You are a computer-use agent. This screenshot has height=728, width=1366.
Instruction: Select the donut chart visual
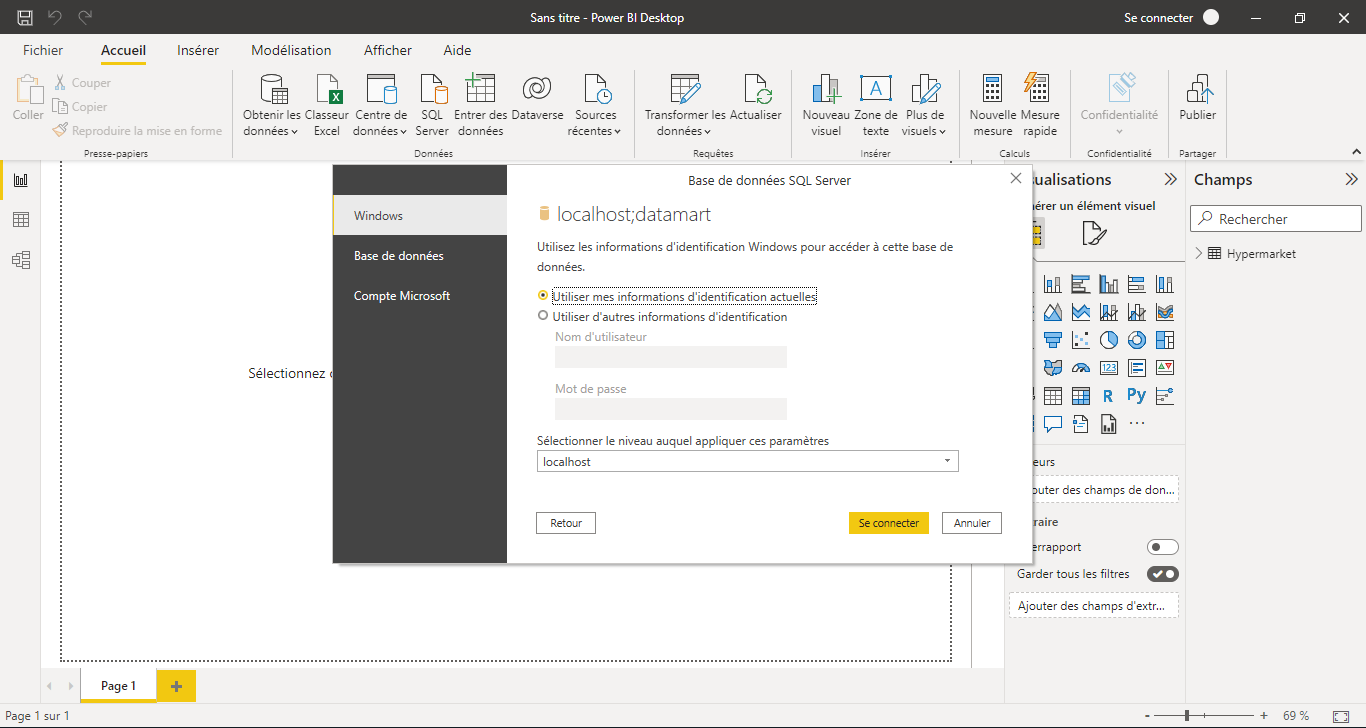coord(1136,340)
